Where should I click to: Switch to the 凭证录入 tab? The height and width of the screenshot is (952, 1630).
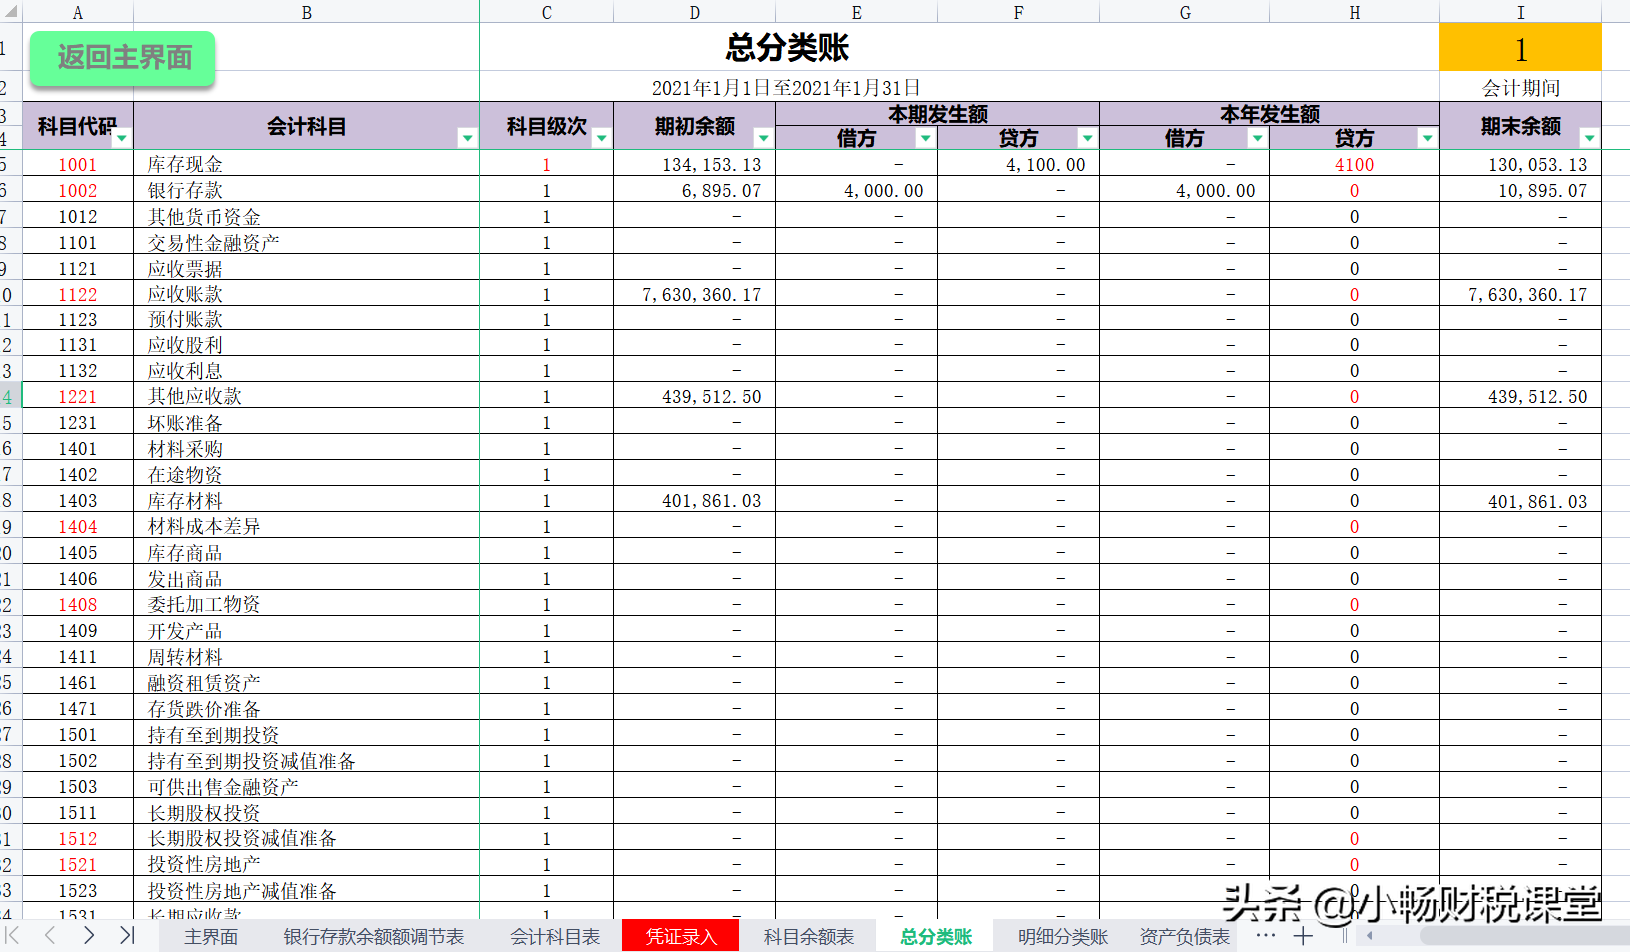pos(681,936)
